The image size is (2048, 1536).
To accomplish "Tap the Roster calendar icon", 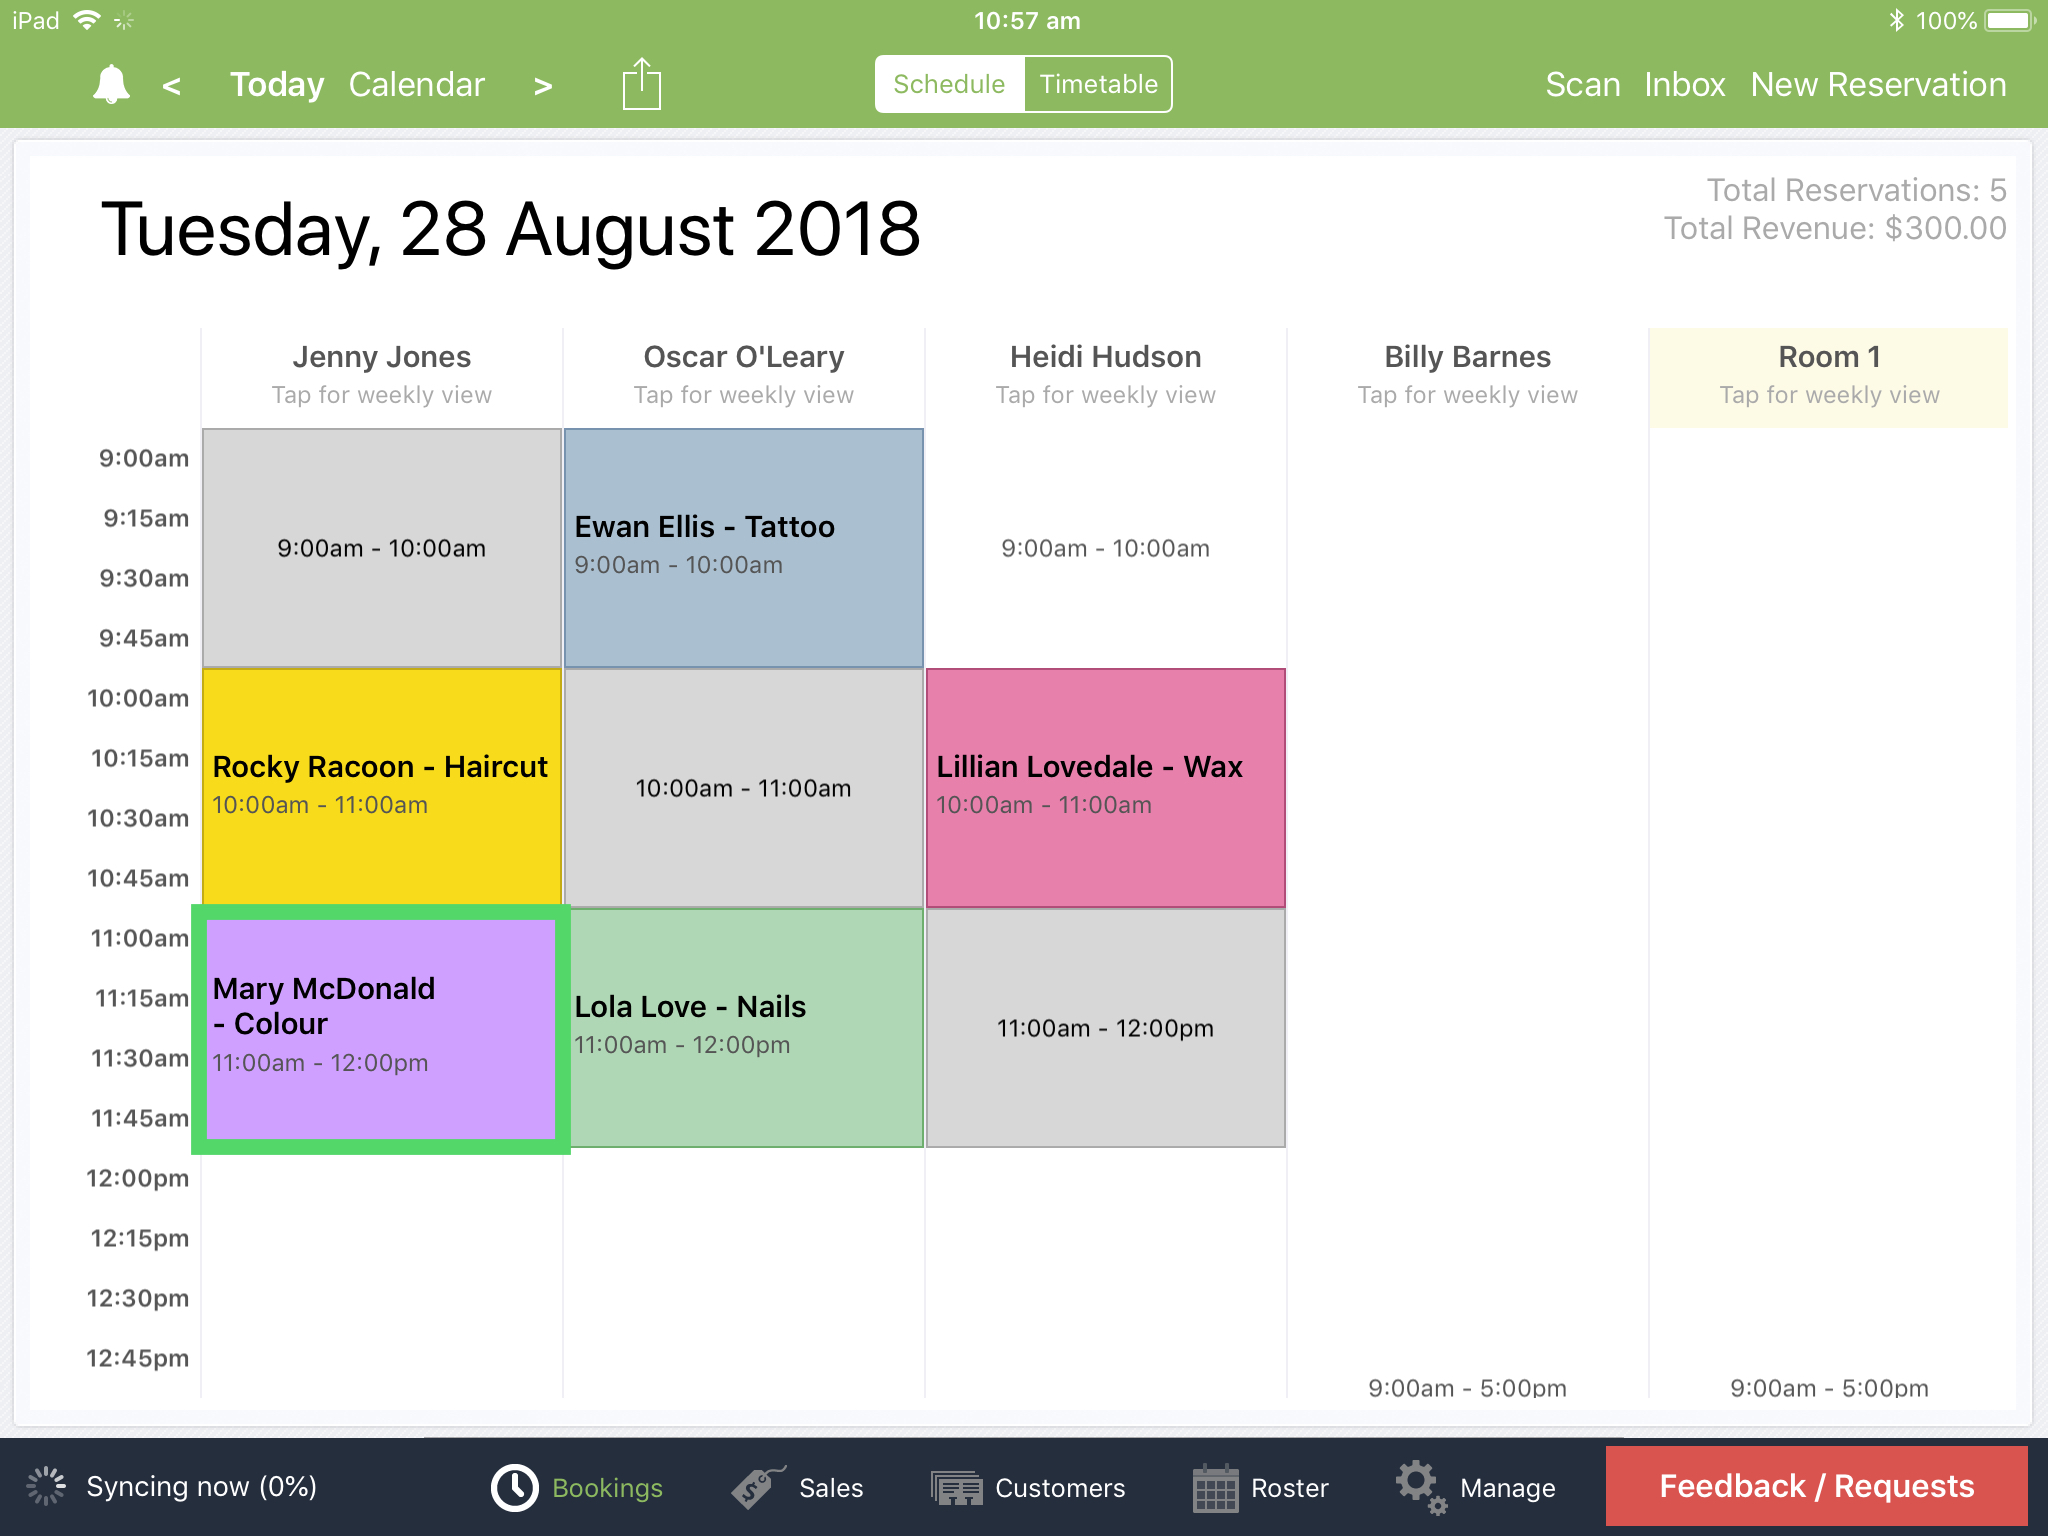I will coord(1215,1488).
